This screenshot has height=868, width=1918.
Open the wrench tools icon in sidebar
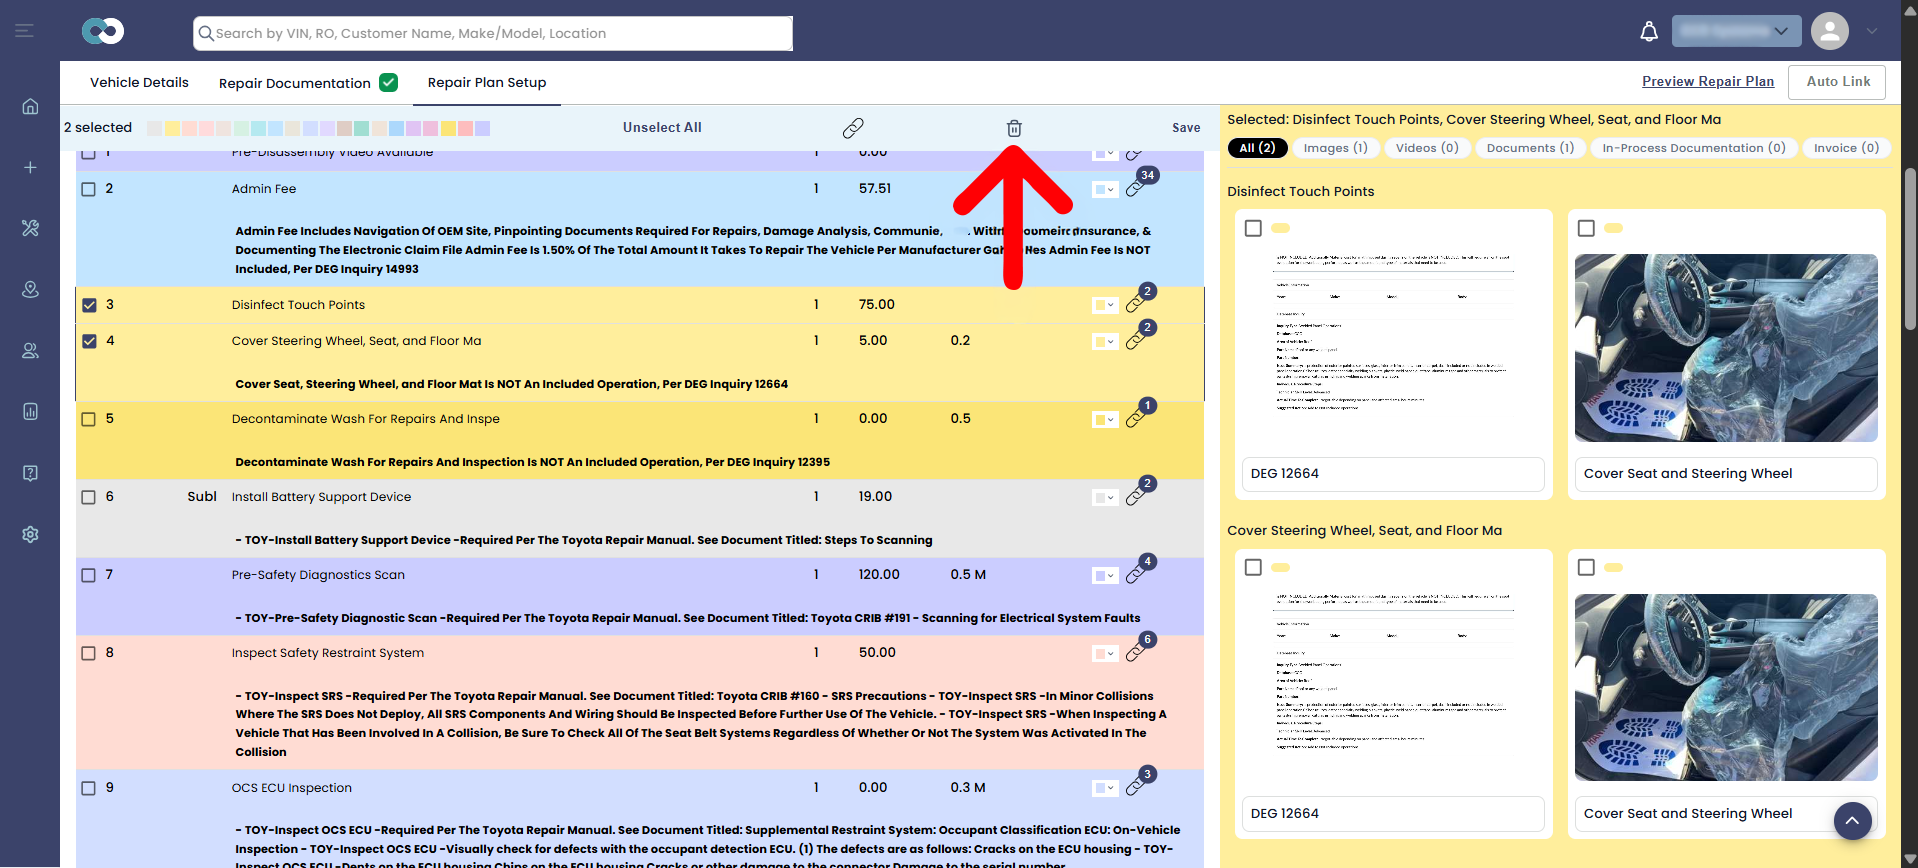pyautogui.click(x=30, y=228)
